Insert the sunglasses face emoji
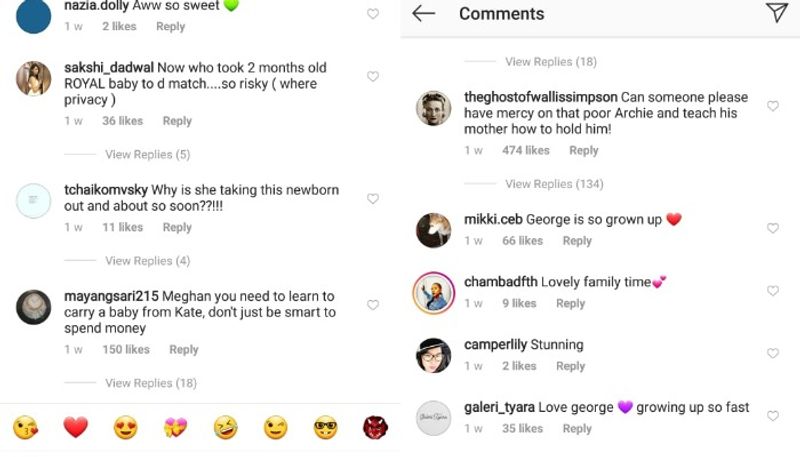 click(325, 428)
